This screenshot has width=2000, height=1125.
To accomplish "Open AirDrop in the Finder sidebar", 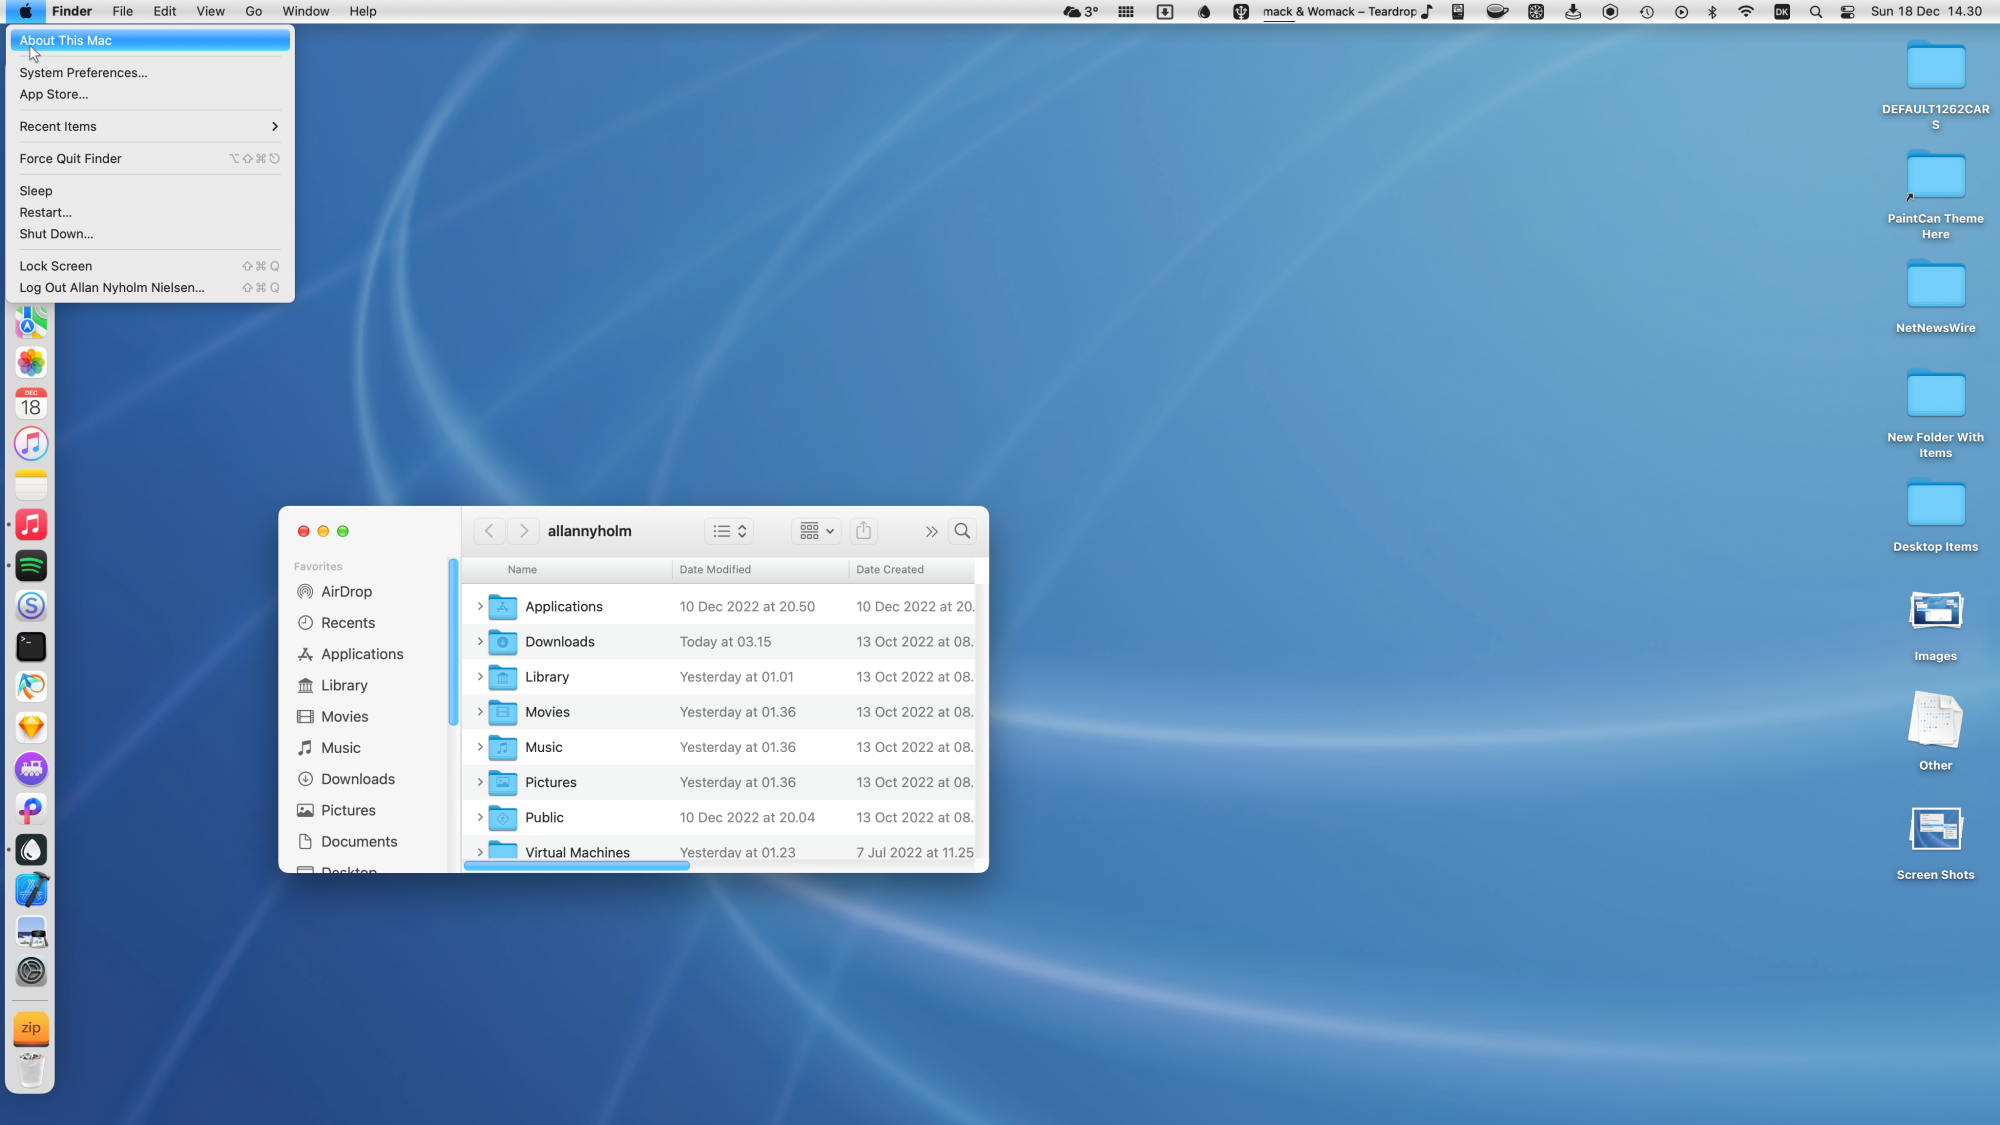I will pyautogui.click(x=346, y=592).
